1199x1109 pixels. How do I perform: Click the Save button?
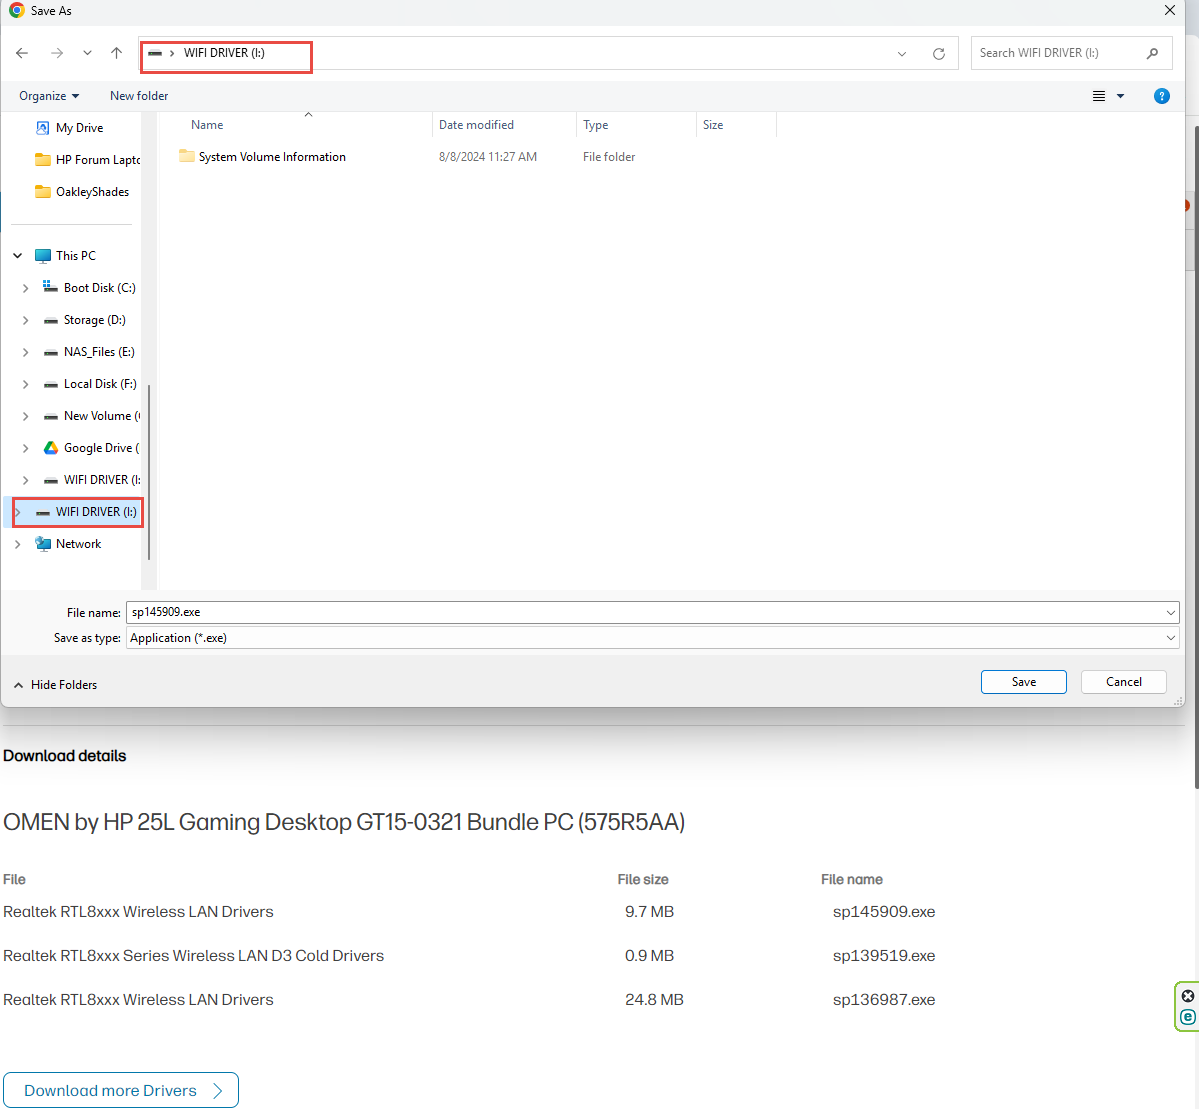point(1023,681)
